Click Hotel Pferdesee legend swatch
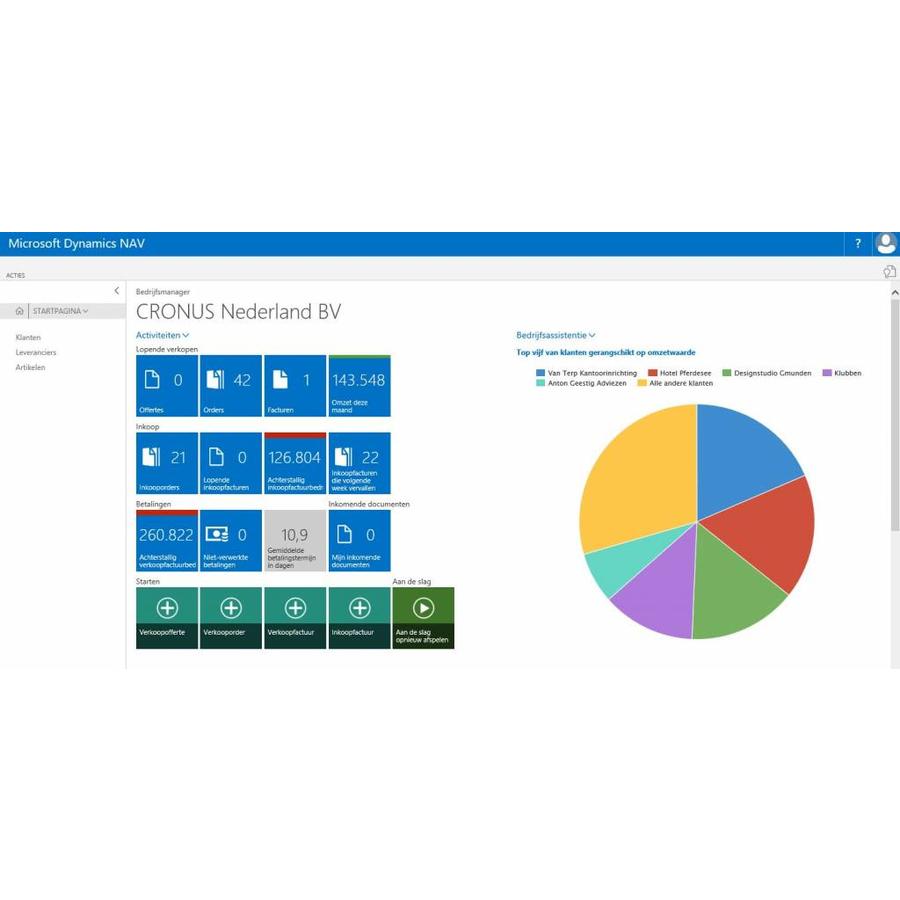 pos(653,373)
